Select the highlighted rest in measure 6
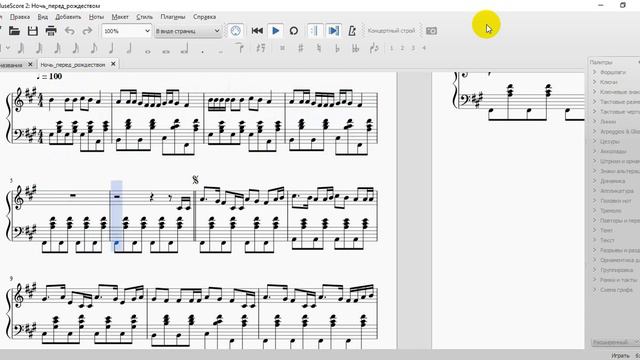This screenshot has height=360, width=640. tap(117, 197)
